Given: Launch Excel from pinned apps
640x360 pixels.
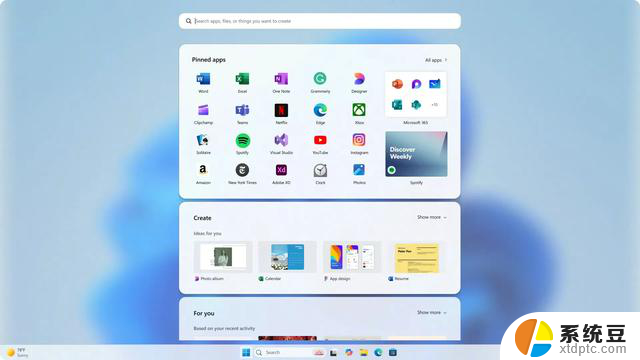Looking at the screenshot, I should [242, 79].
